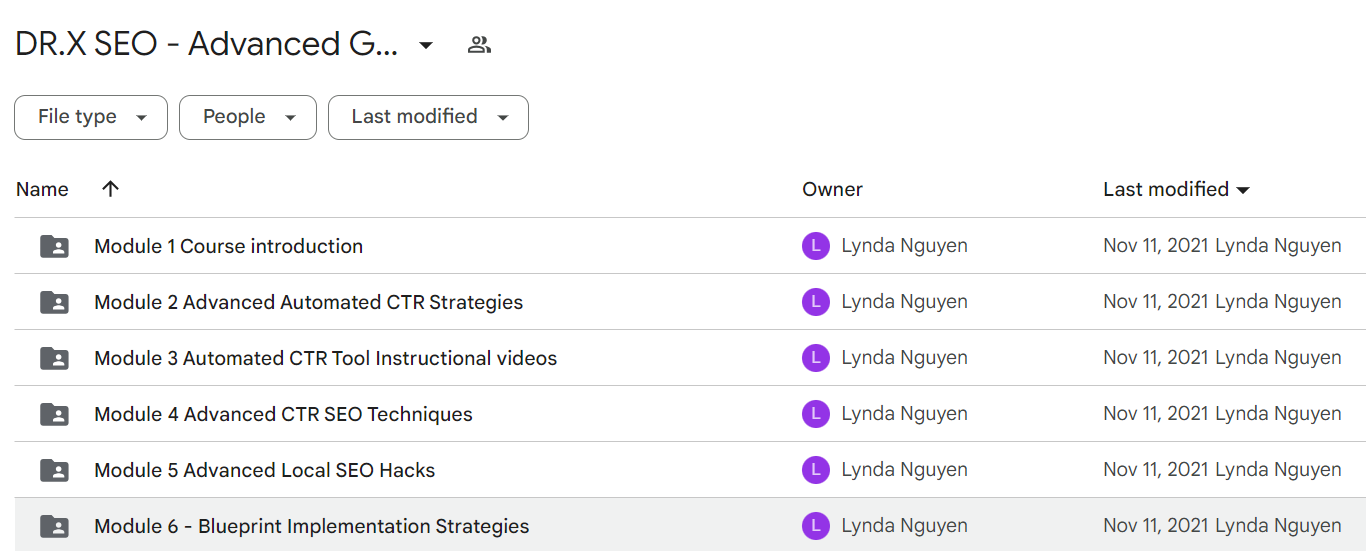Click the Module 2 shared folder icon
1366x551 pixels.
pyautogui.click(x=55, y=302)
